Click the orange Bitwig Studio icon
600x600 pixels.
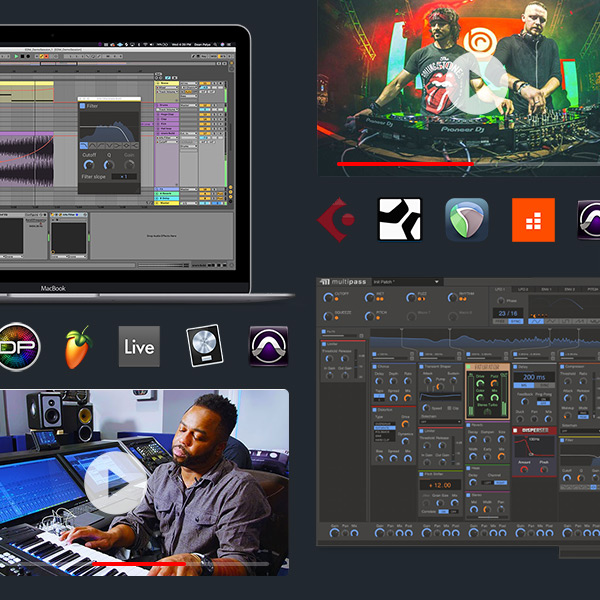[533, 220]
